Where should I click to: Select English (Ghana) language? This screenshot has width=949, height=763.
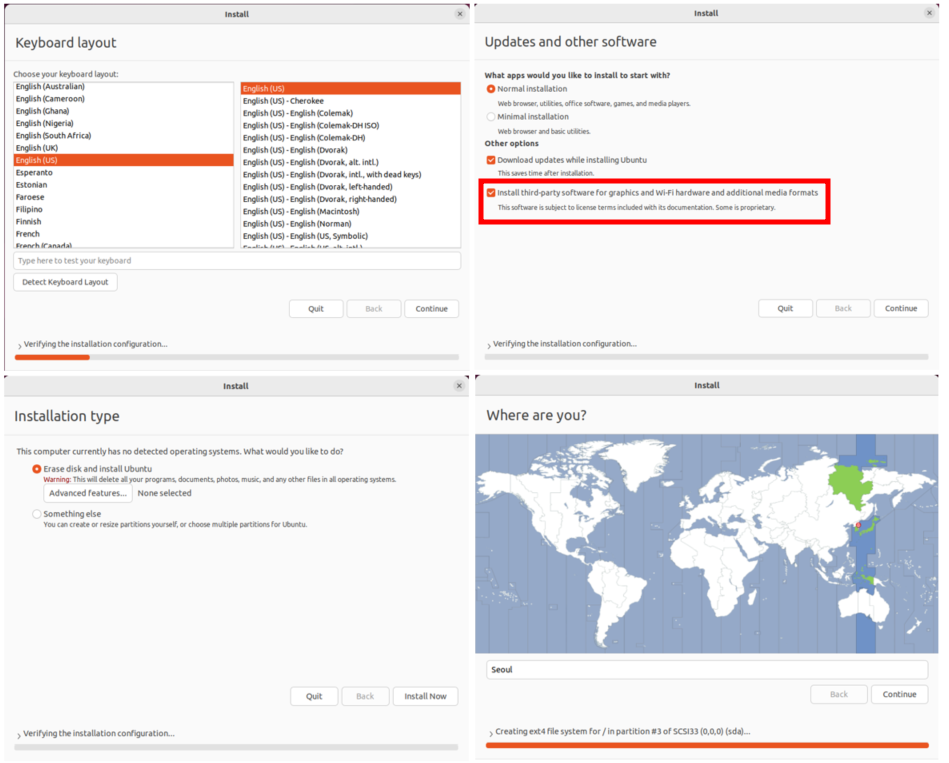click(123, 111)
